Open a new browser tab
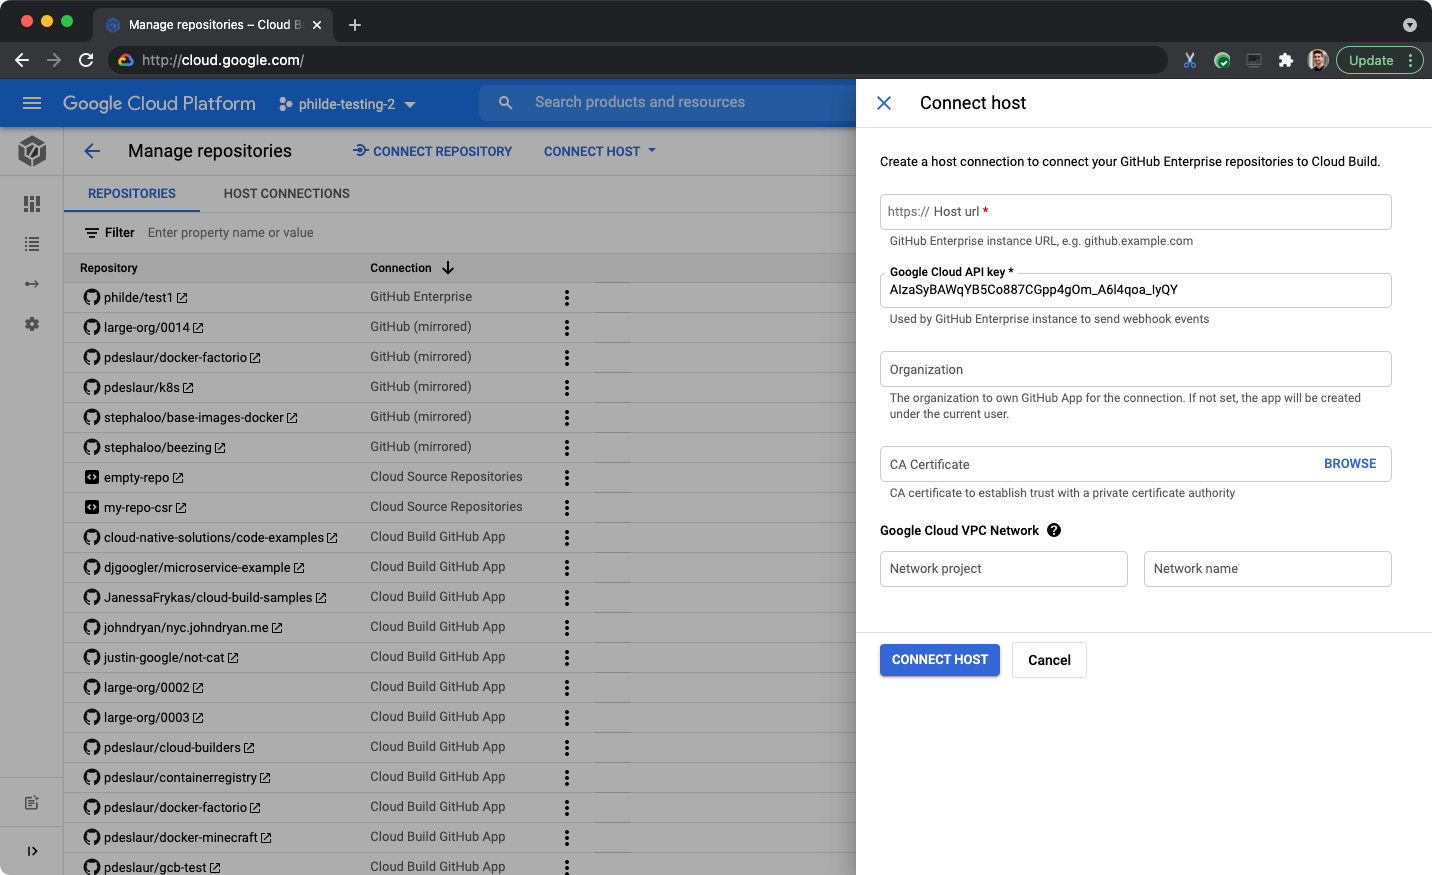The height and width of the screenshot is (875, 1432). coord(355,25)
